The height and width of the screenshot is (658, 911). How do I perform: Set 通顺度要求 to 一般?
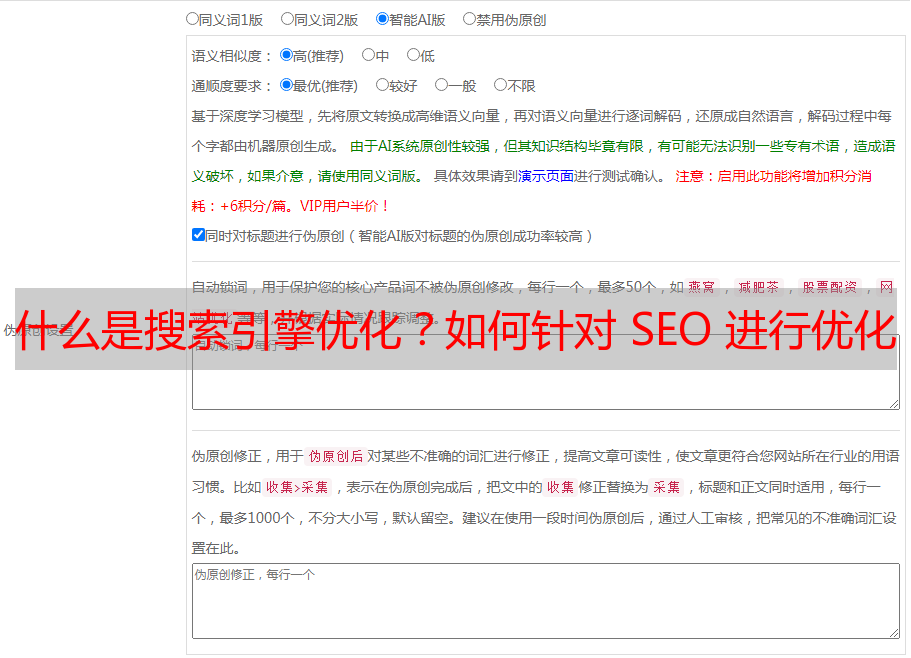click(x=441, y=85)
